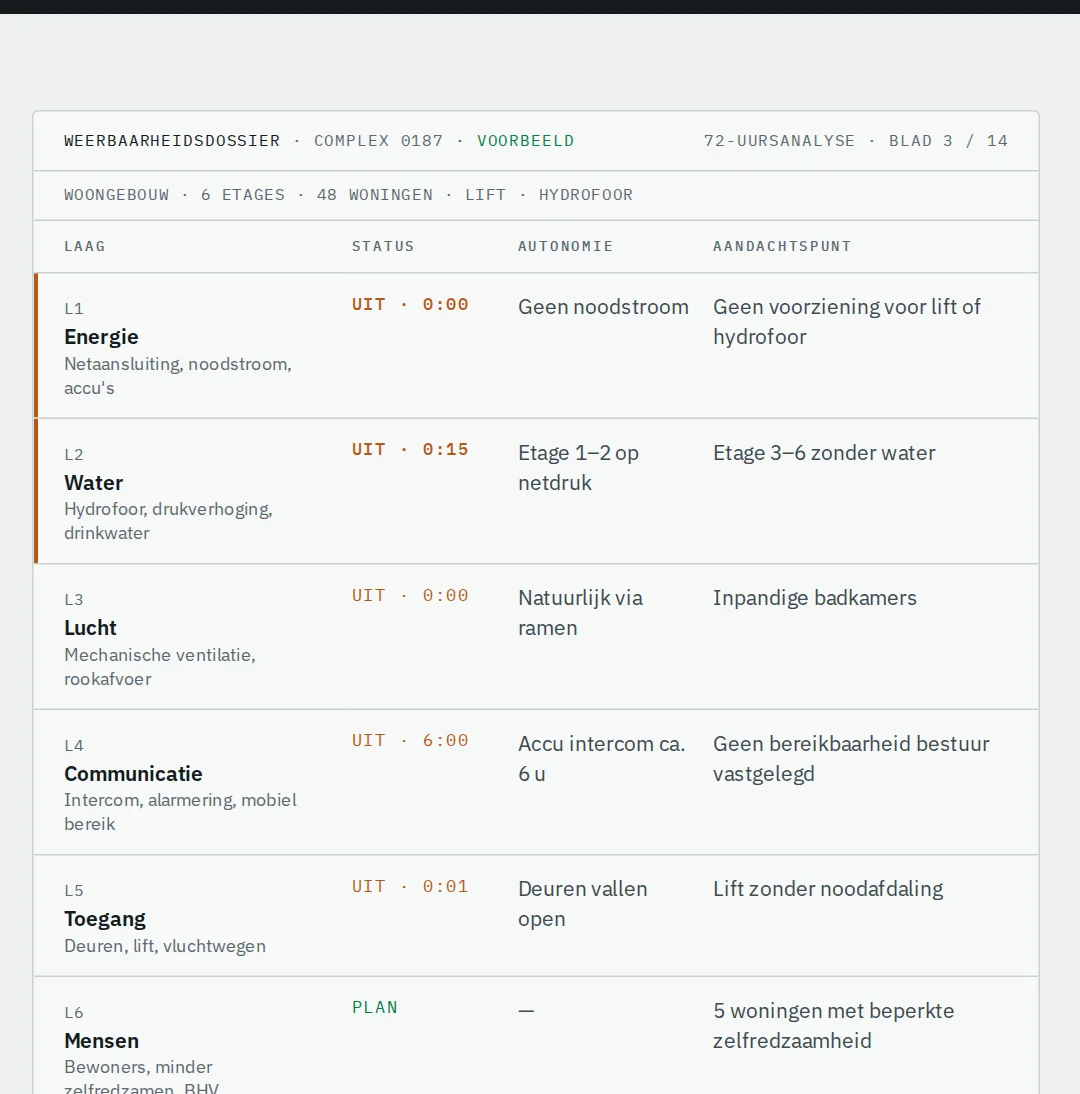Click the 48 WONINGEN text
Image resolution: width=1080 pixels, height=1094 pixels.
pyautogui.click(x=375, y=195)
